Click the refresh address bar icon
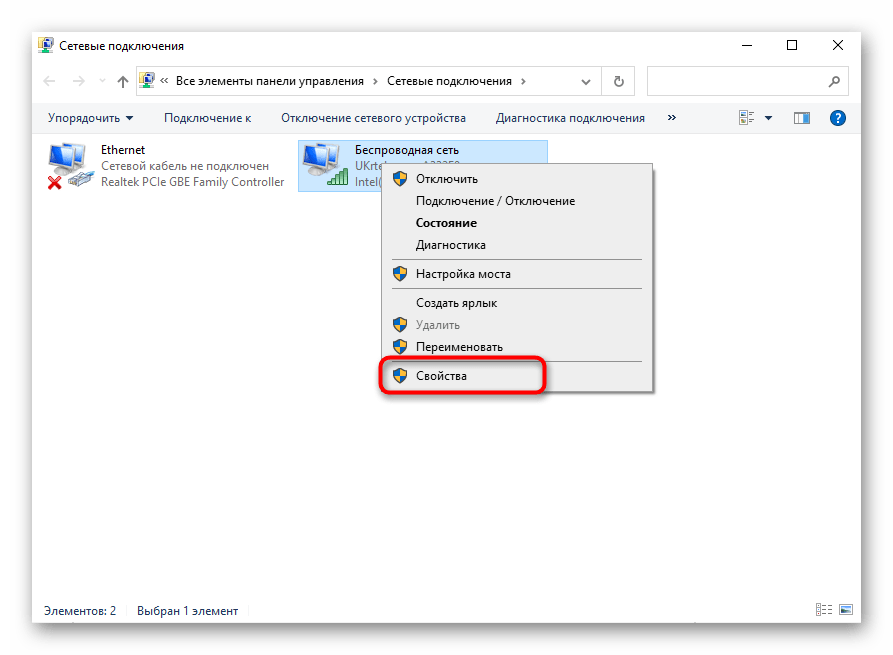893x655 pixels. click(x=619, y=81)
